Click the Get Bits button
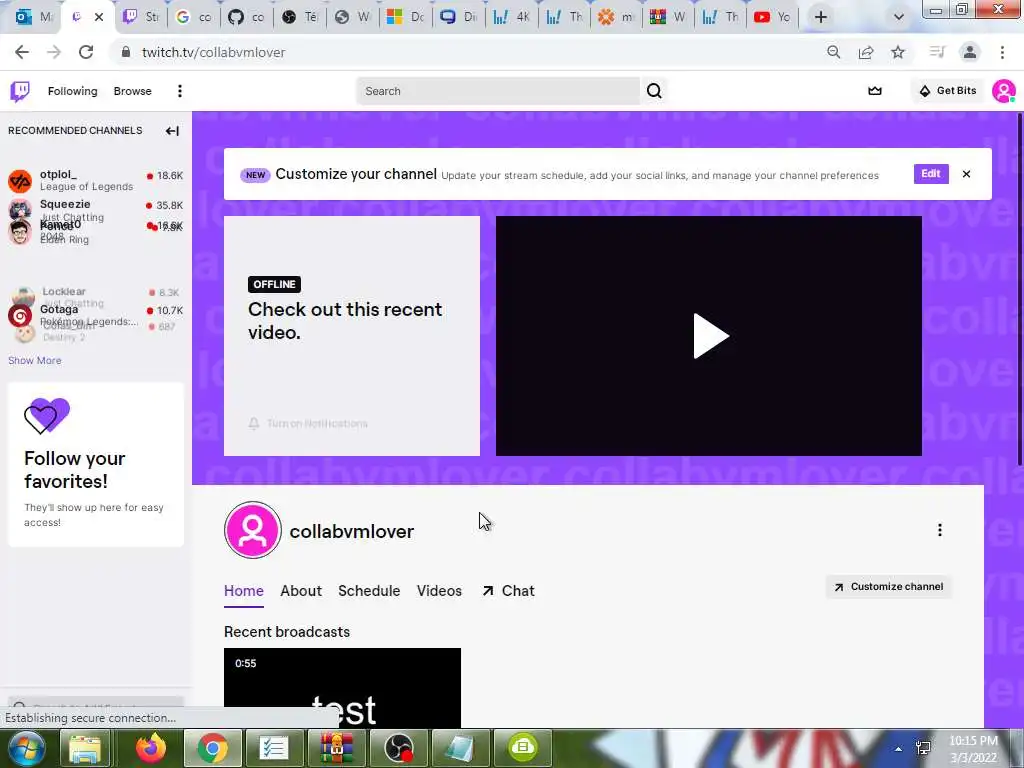The height and width of the screenshot is (768, 1024). click(x=948, y=91)
